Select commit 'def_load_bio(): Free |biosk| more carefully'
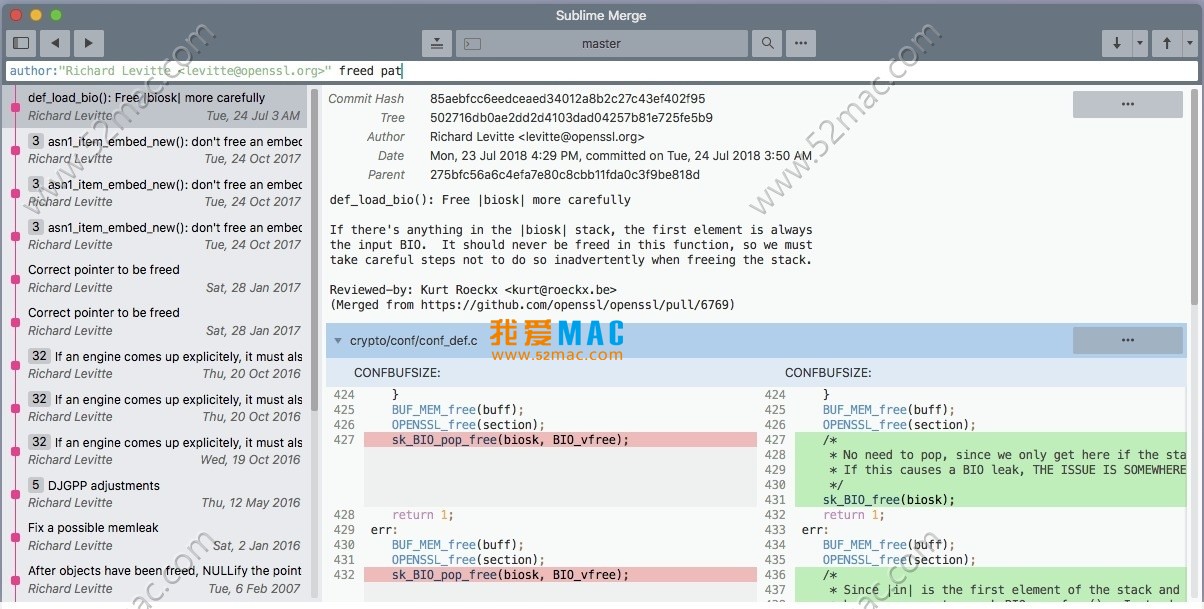The image size is (1204, 609). (154, 106)
